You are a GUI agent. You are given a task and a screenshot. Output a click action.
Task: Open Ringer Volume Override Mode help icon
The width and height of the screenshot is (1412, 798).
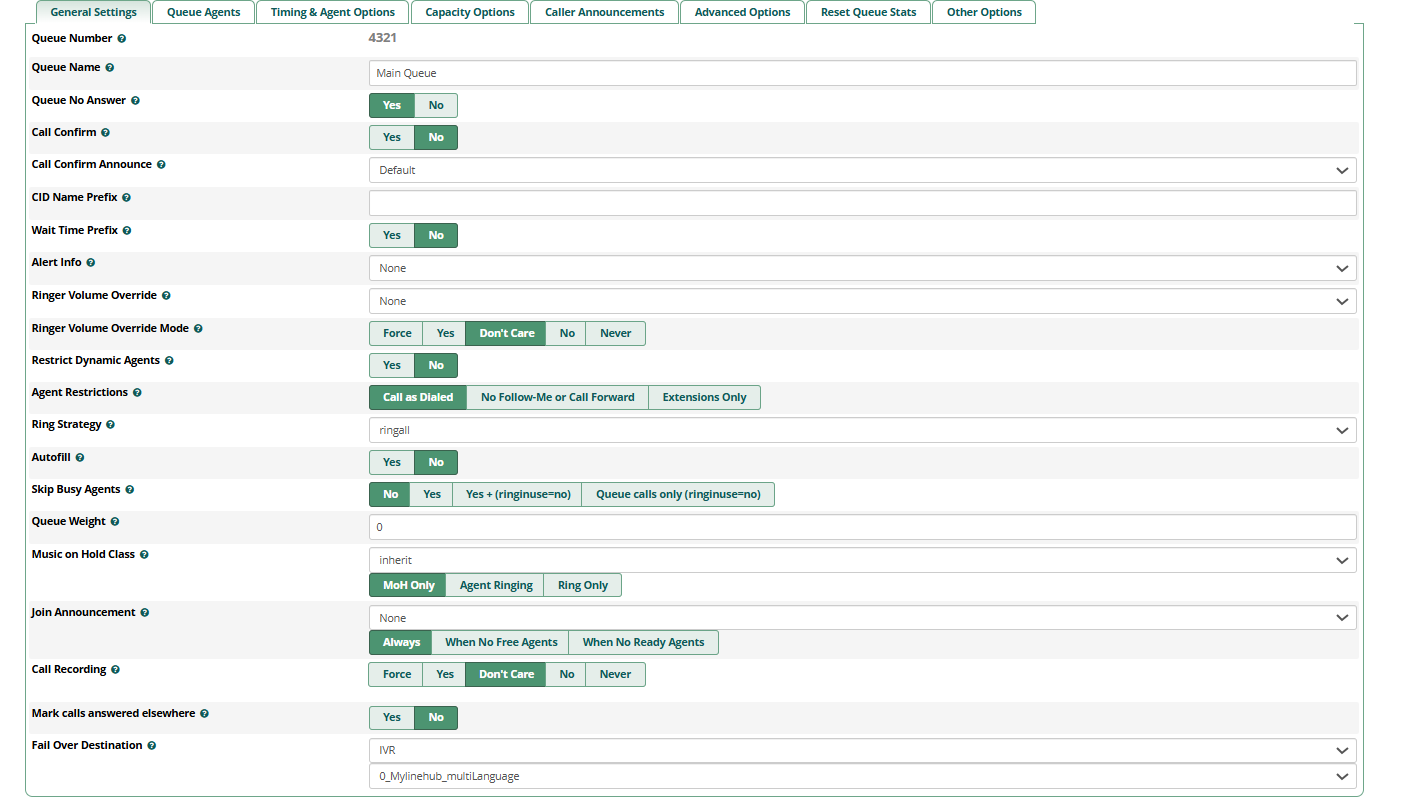198,329
